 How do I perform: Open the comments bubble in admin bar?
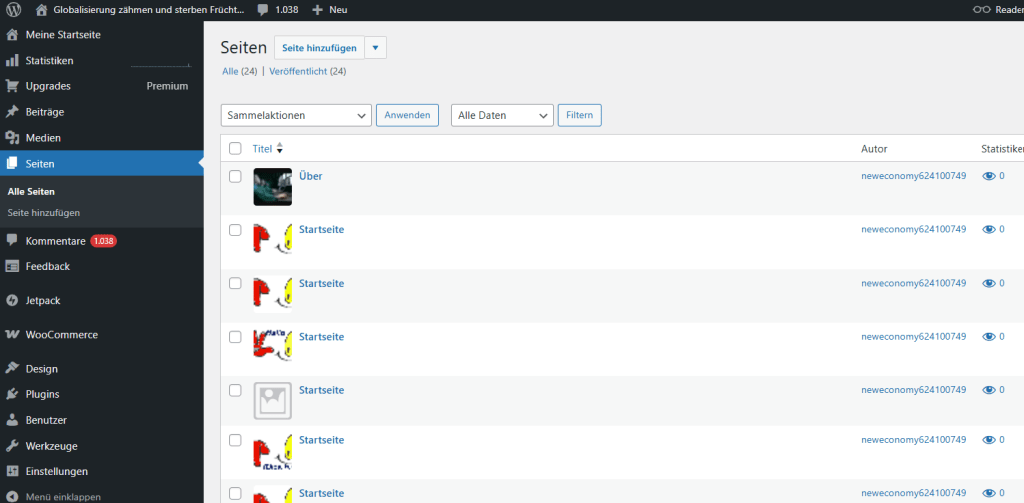tap(262, 9)
